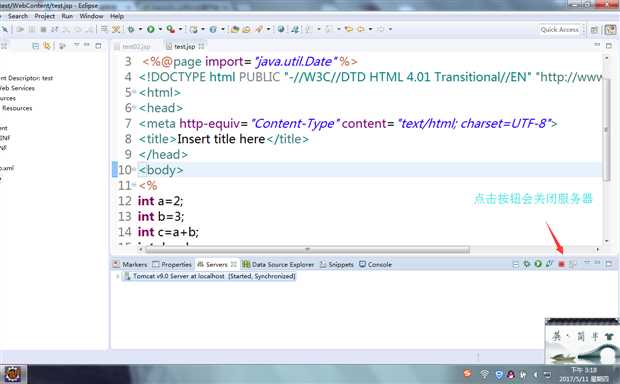Minimize the Project Explorer panel

click(x=87, y=45)
